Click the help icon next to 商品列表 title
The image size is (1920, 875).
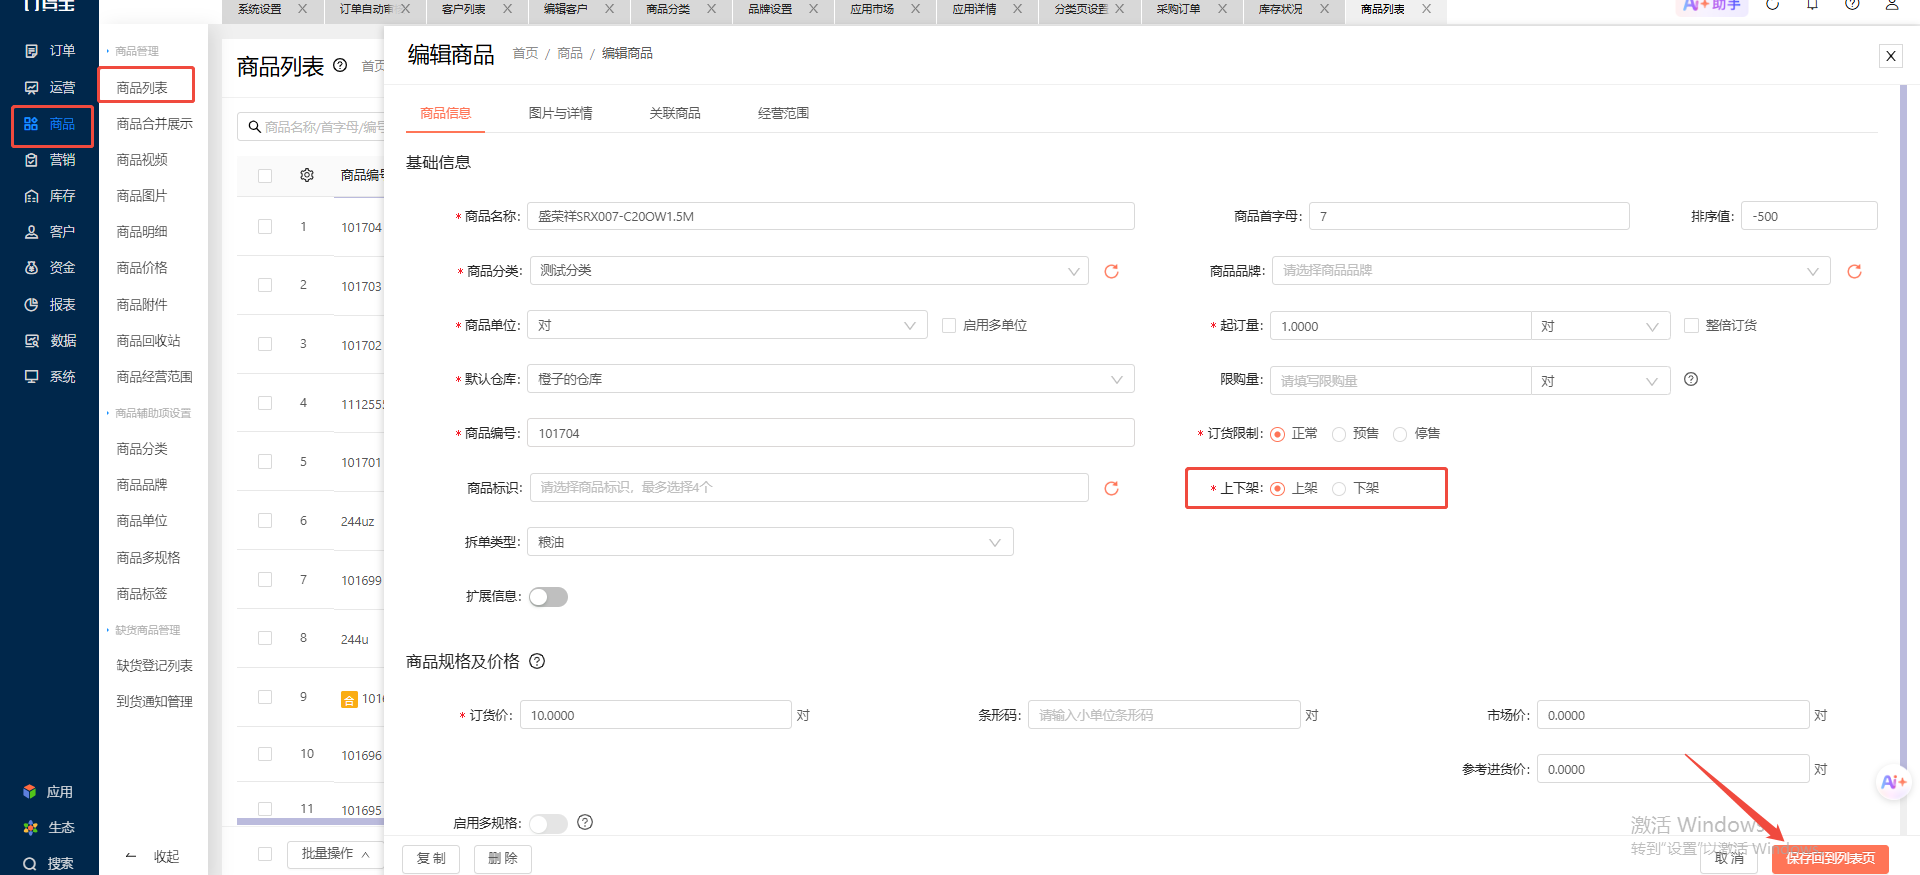pyautogui.click(x=340, y=65)
